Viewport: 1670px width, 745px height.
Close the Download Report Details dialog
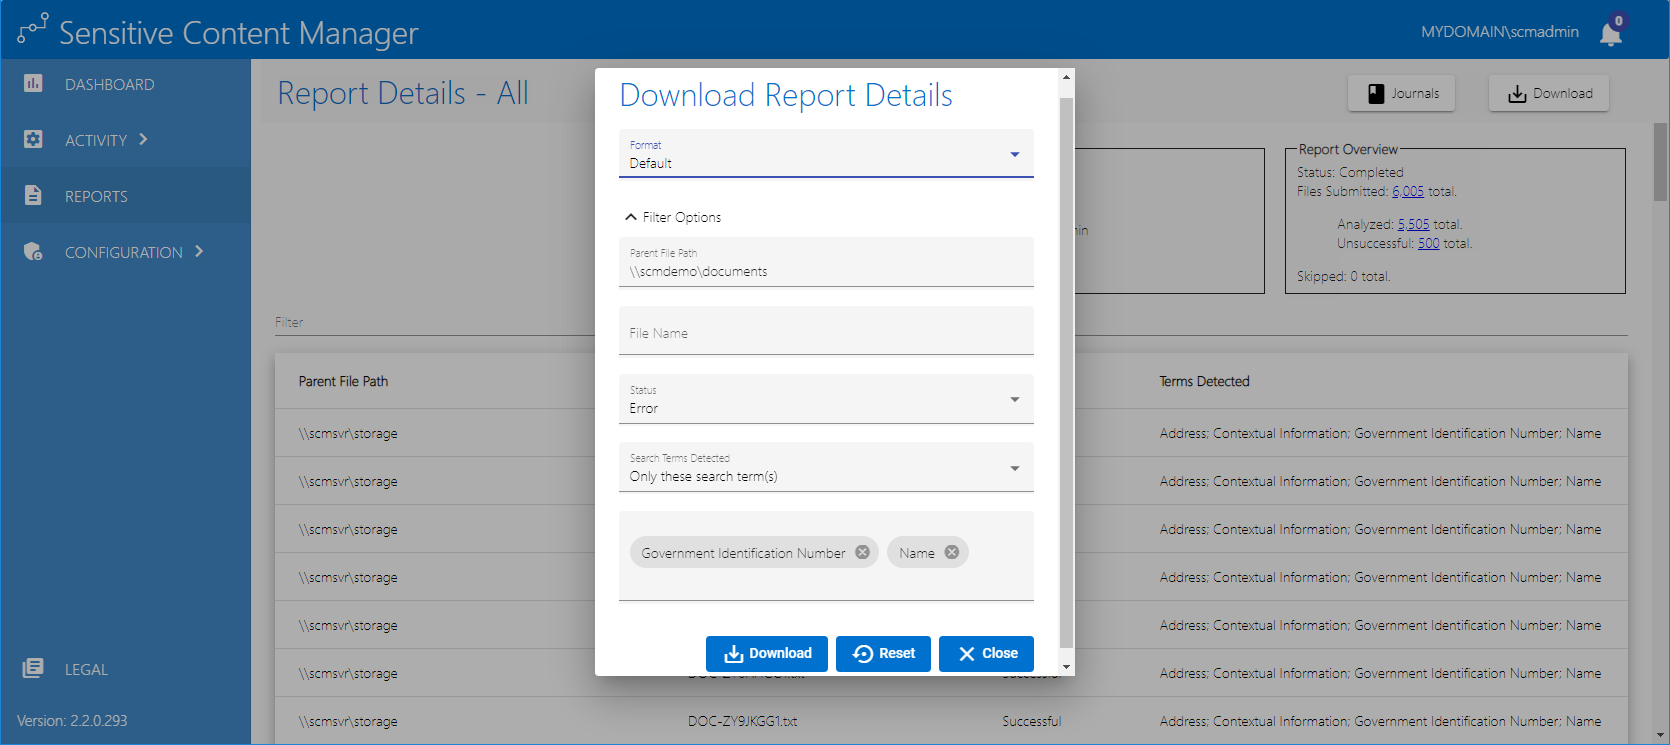(x=986, y=653)
